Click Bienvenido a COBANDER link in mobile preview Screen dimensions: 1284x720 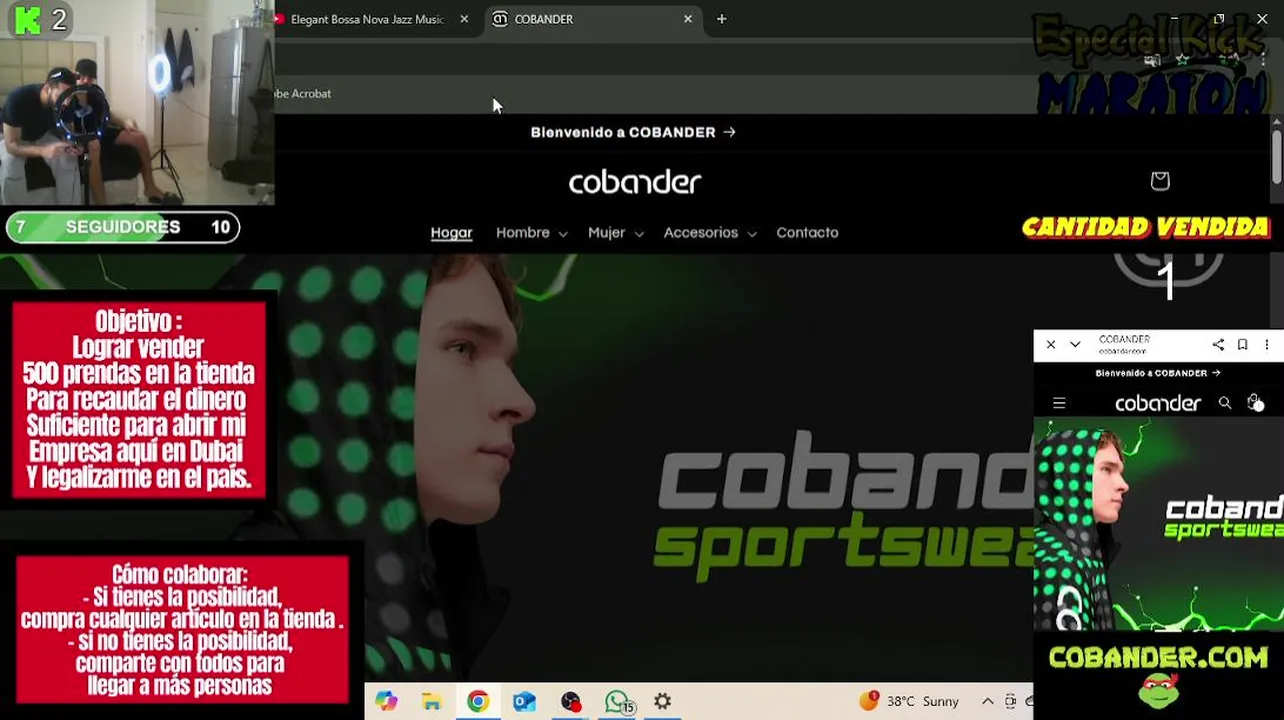point(1157,373)
